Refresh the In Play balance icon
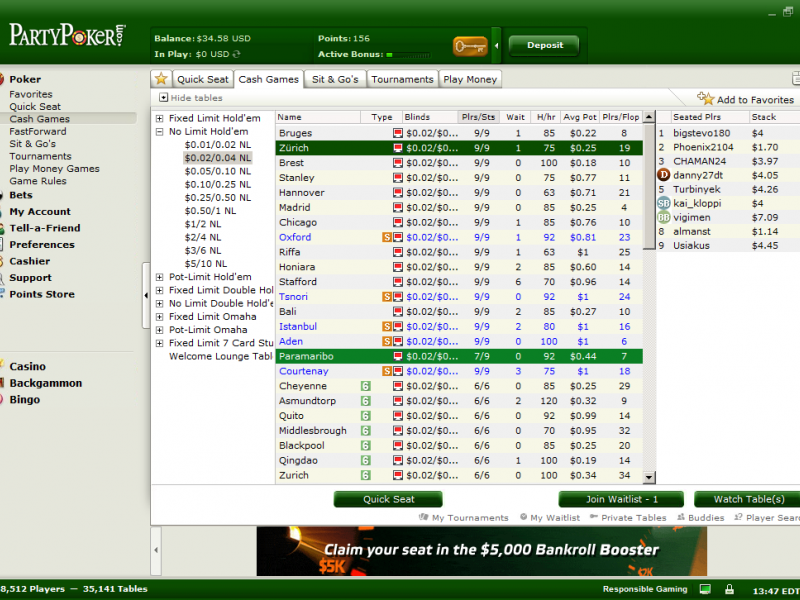 (x=237, y=54)
